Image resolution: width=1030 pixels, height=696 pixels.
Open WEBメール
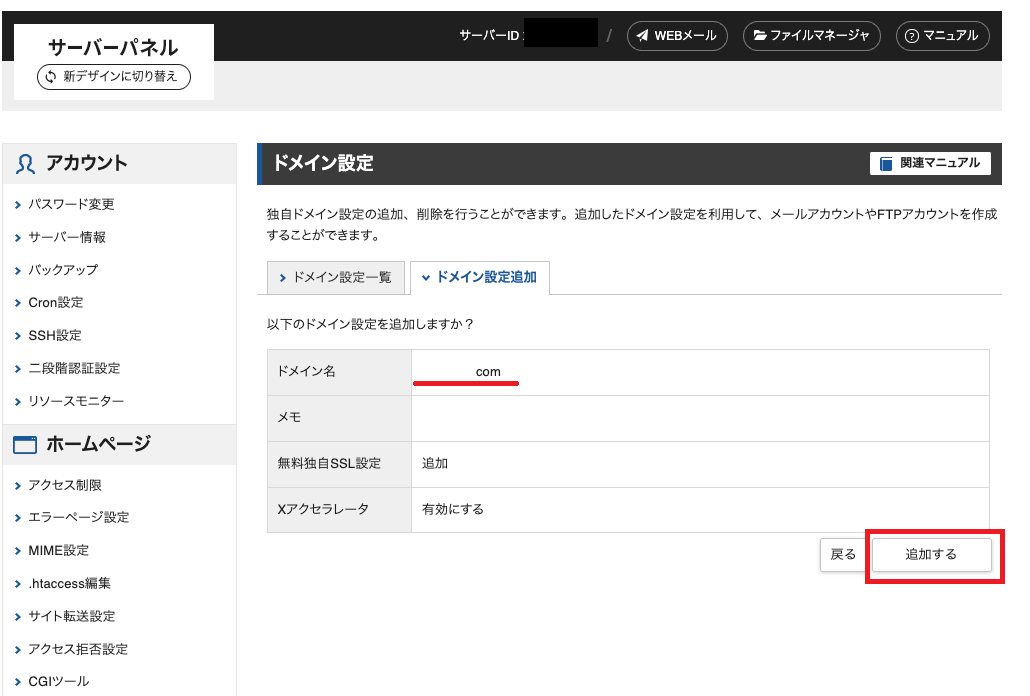(677, 35)
